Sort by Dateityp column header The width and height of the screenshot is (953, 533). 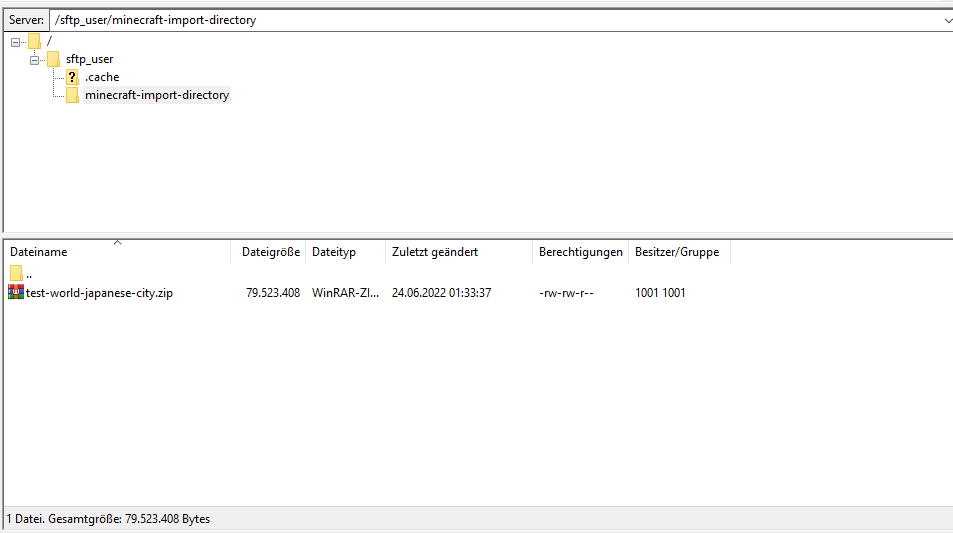point(333,252)
